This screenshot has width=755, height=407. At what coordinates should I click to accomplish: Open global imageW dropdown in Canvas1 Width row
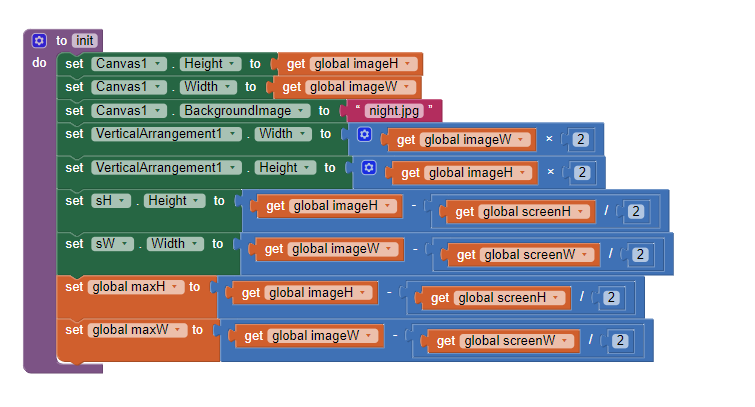[x=360, y=87]
